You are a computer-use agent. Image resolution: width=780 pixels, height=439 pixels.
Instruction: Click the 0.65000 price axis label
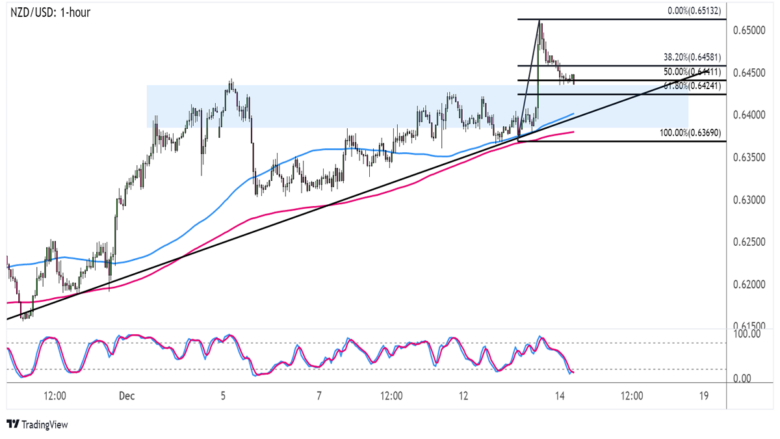tap(749, 31)
